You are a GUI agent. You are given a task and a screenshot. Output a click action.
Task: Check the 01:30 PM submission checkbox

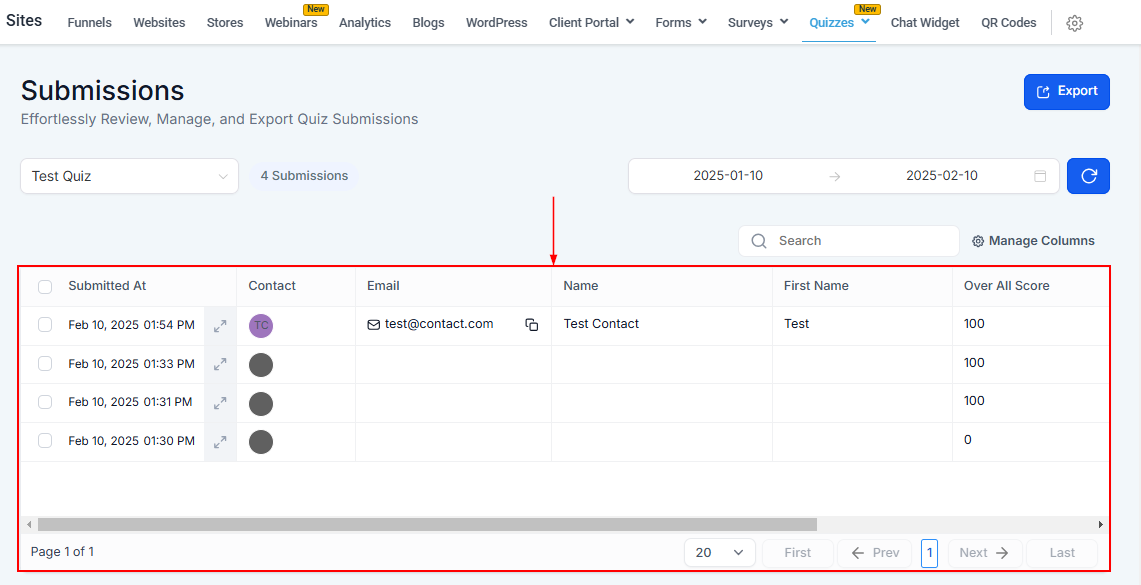45,440
